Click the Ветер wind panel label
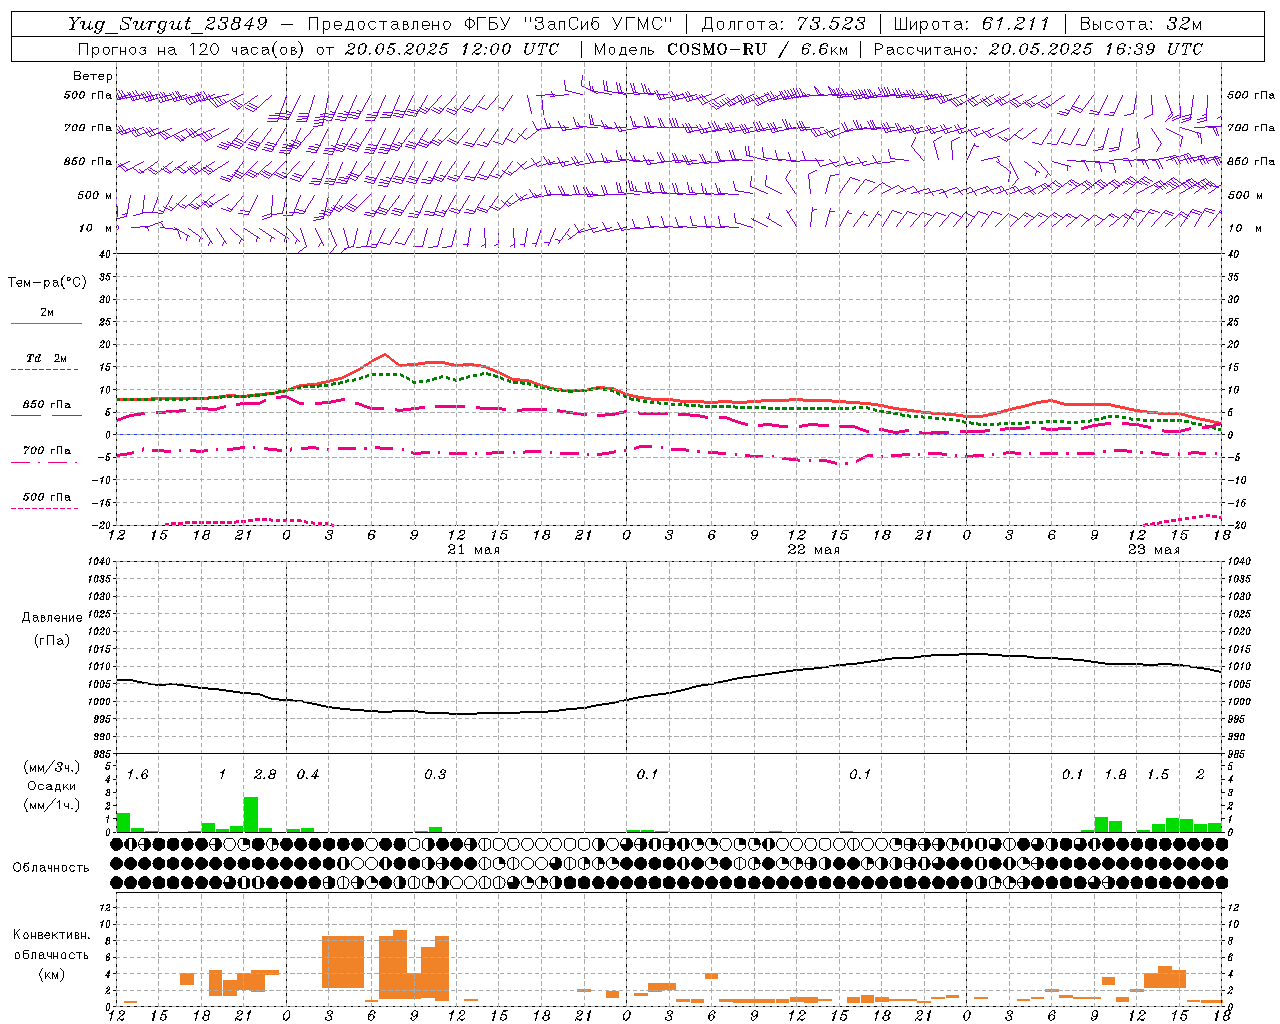This screenshot has width=1280, height=1024. coord(92,76)
